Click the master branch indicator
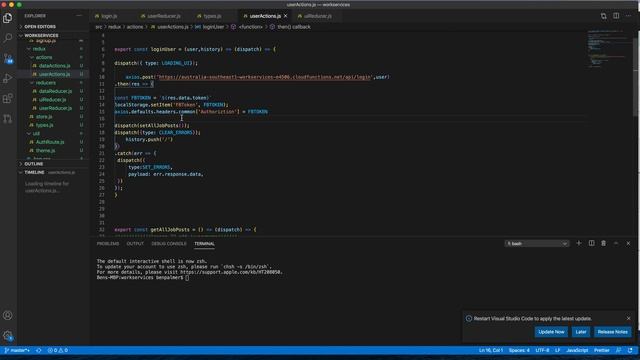 click(17, 350)
